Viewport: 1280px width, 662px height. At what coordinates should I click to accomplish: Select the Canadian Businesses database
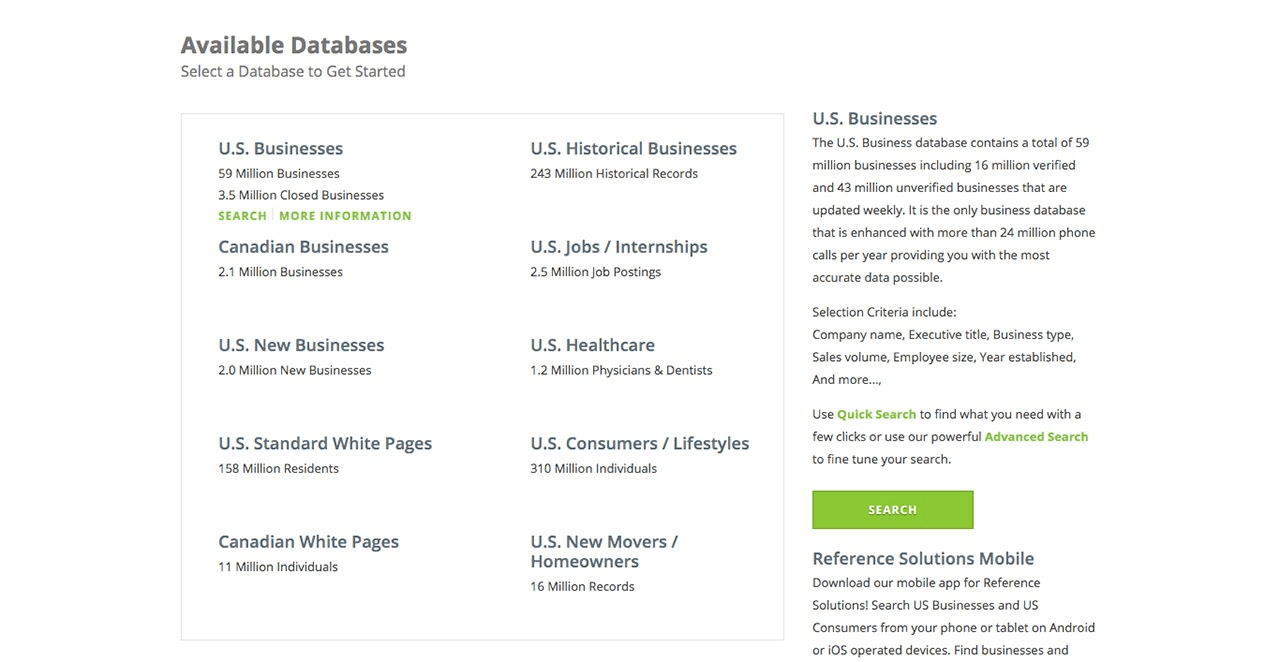pyautogui.click(x=303, y=247)
